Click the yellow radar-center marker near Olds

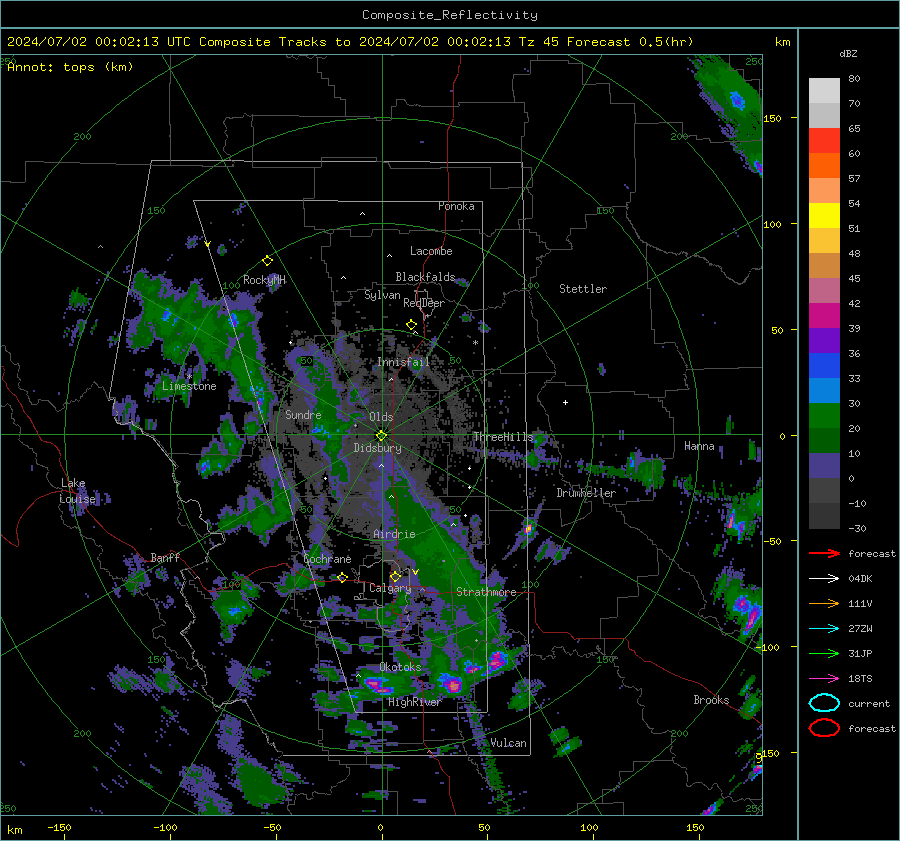pyautogui.click(x=381, y=435)
